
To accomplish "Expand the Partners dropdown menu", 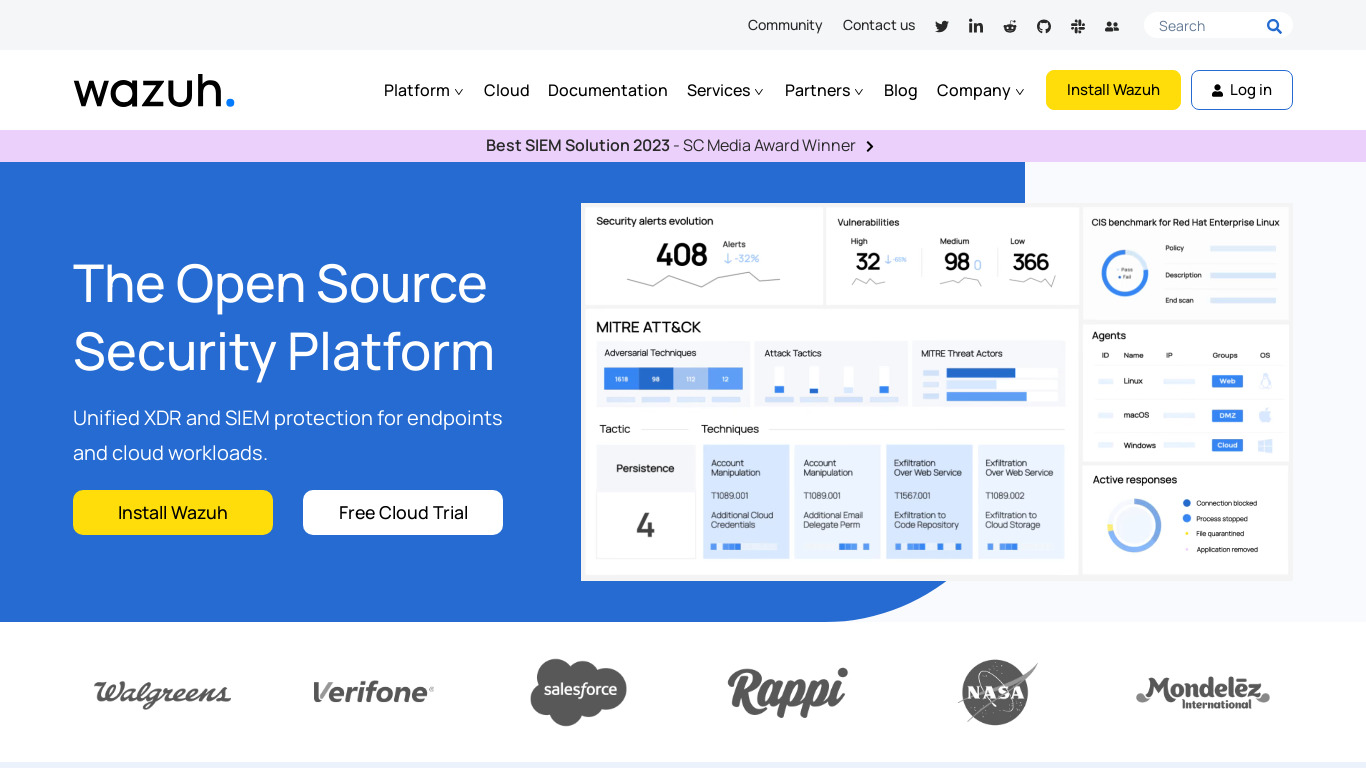I will tap(824, 91).
